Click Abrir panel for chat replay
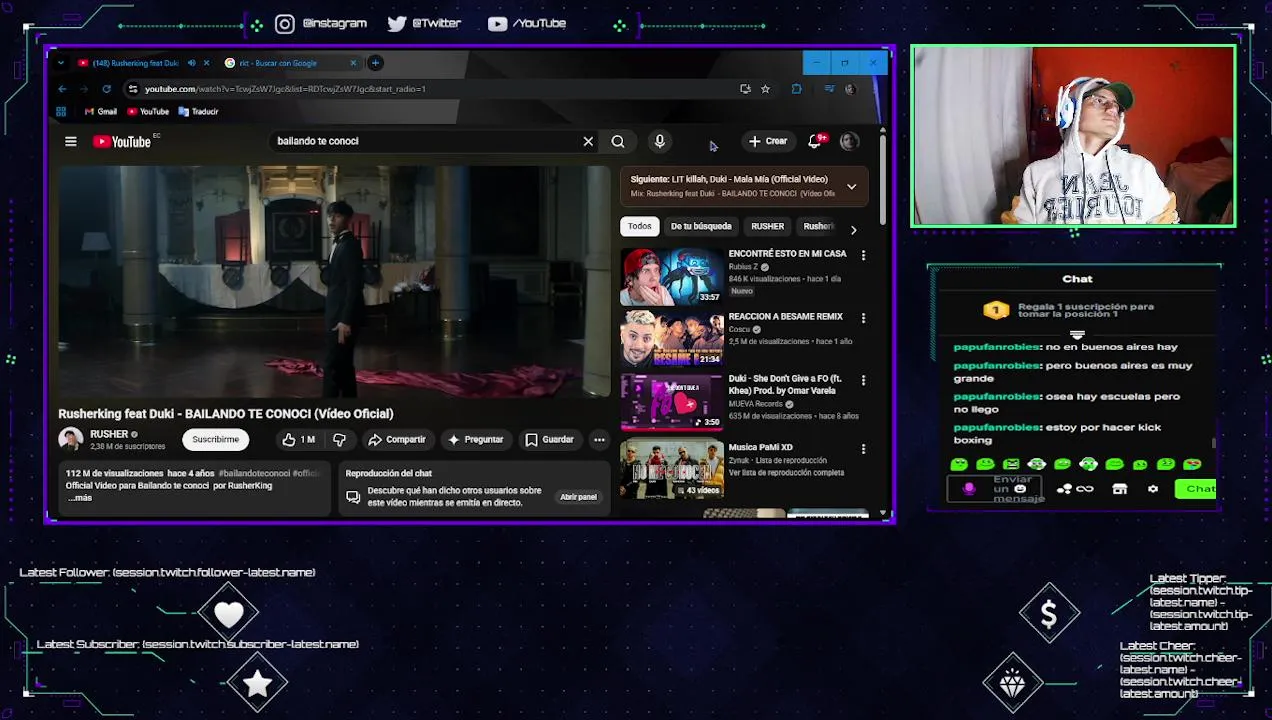The width and height of the screenshot is (1272, 720). coord(578,497)
